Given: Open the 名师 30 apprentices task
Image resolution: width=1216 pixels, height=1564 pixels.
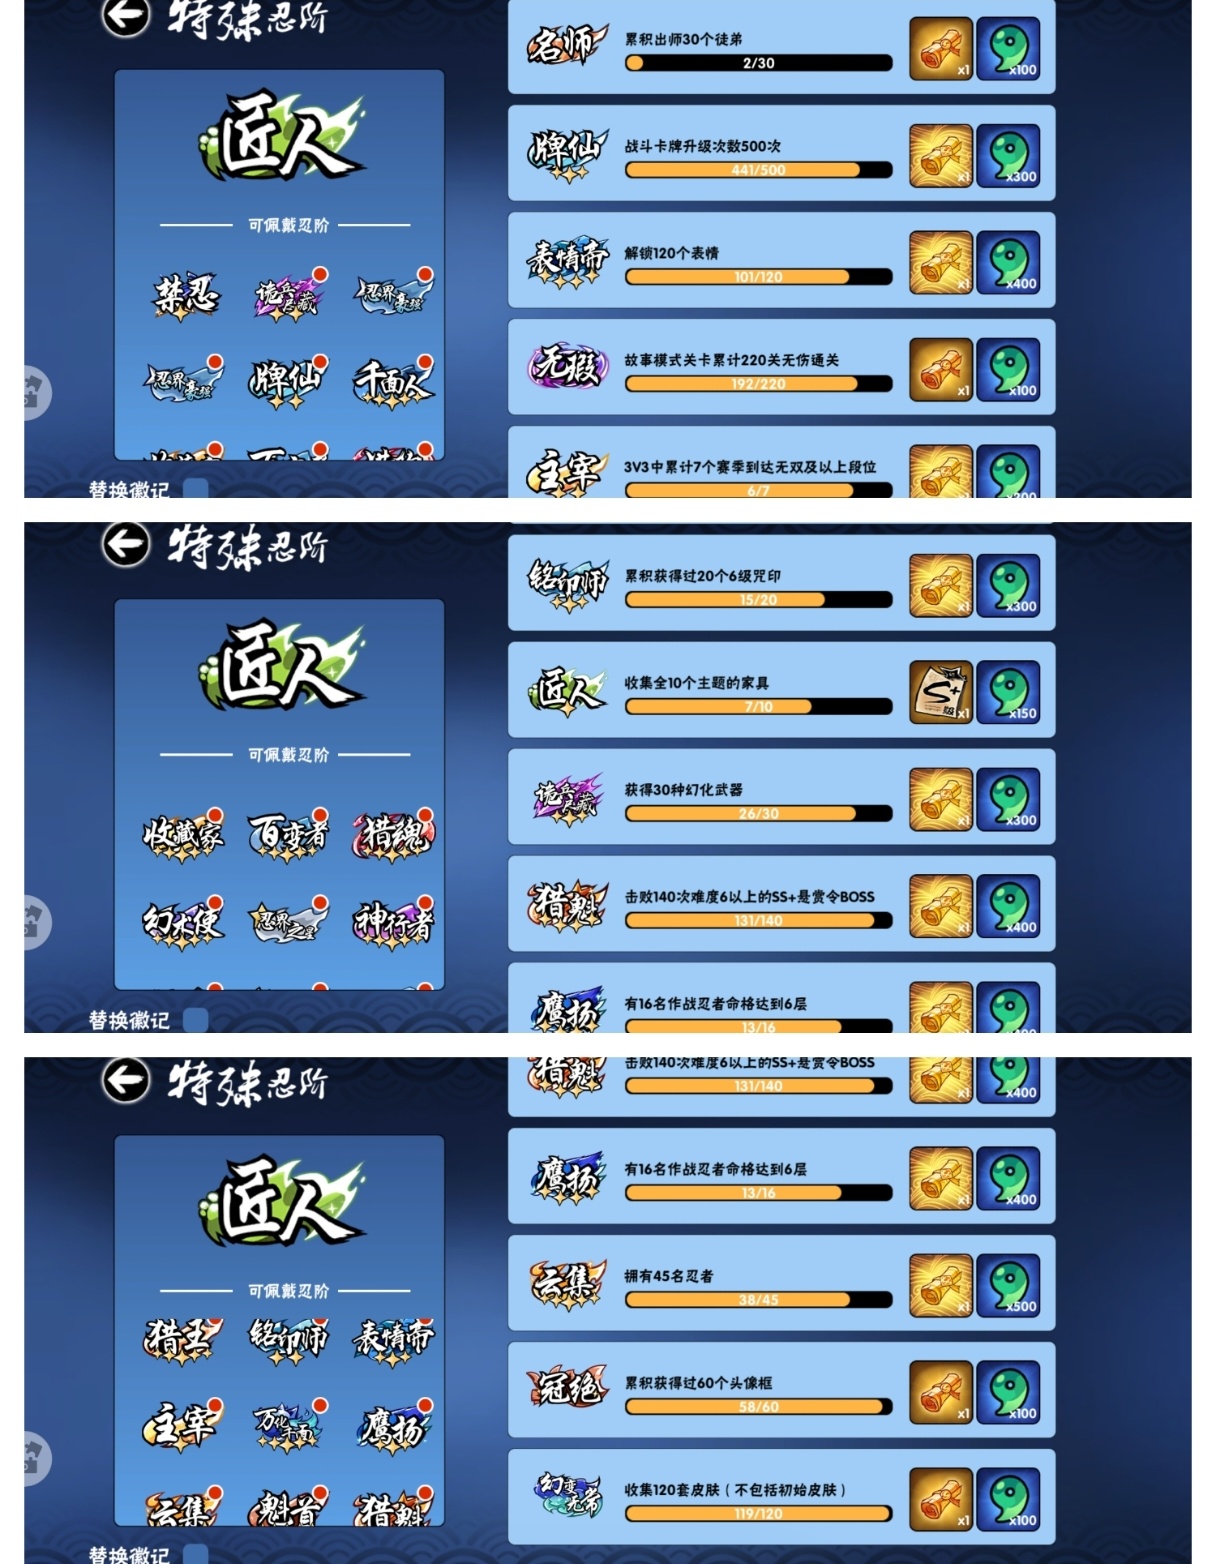Looking at the screenshot, I should (x=781, y=49).
